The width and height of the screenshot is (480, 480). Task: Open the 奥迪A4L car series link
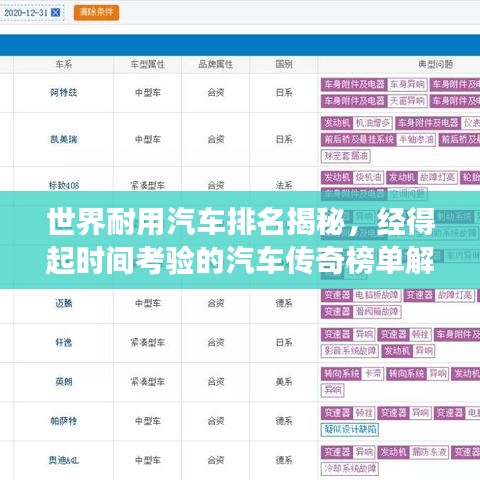(64, 460)
